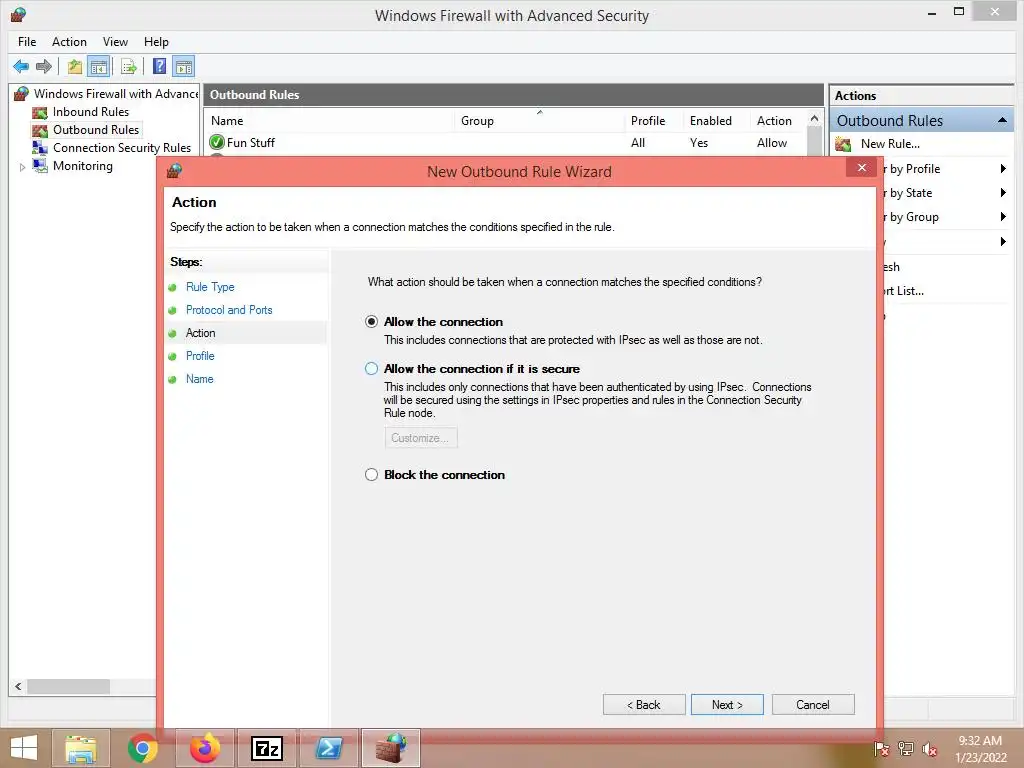Click the Up one level toolbar icon
This screenshot has width=1024, height=768.
click(74, 66)
